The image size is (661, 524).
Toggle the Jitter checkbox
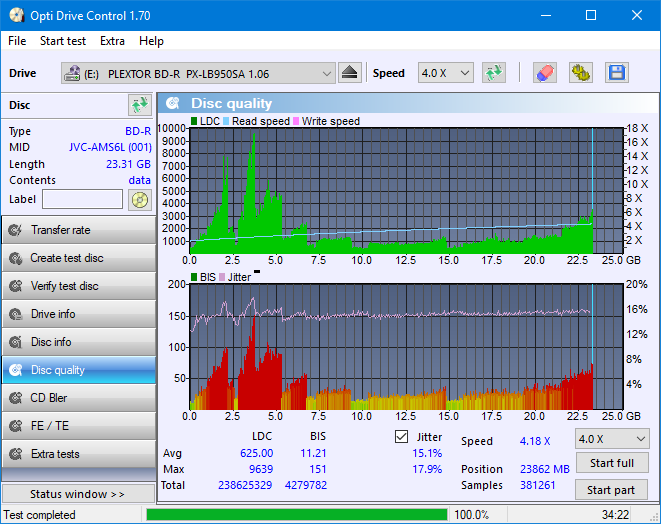click(x=401, y=437)
